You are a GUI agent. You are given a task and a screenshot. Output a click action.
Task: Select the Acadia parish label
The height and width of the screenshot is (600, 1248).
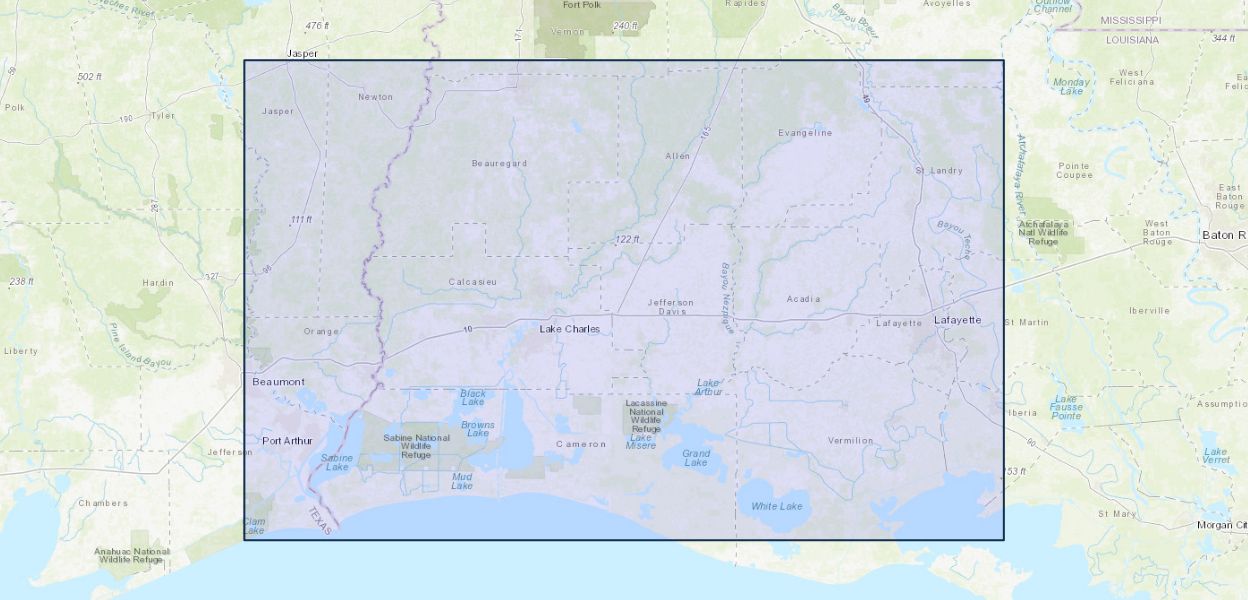click(x=803, y=299)
